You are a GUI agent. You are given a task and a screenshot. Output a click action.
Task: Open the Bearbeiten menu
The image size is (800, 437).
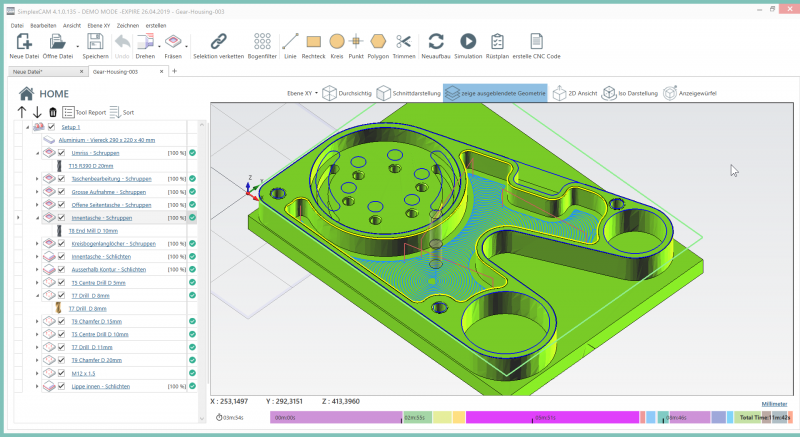[43, 25]
